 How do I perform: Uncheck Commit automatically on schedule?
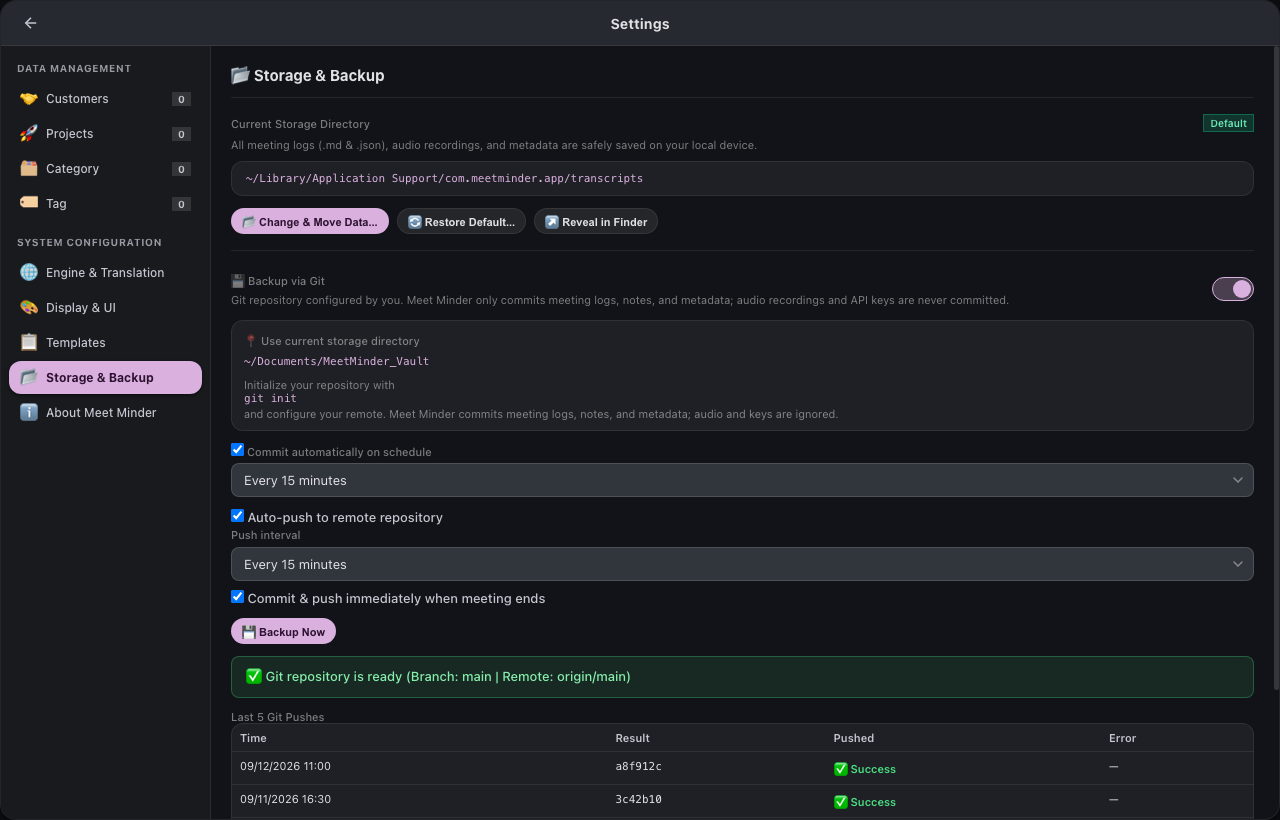238,450
